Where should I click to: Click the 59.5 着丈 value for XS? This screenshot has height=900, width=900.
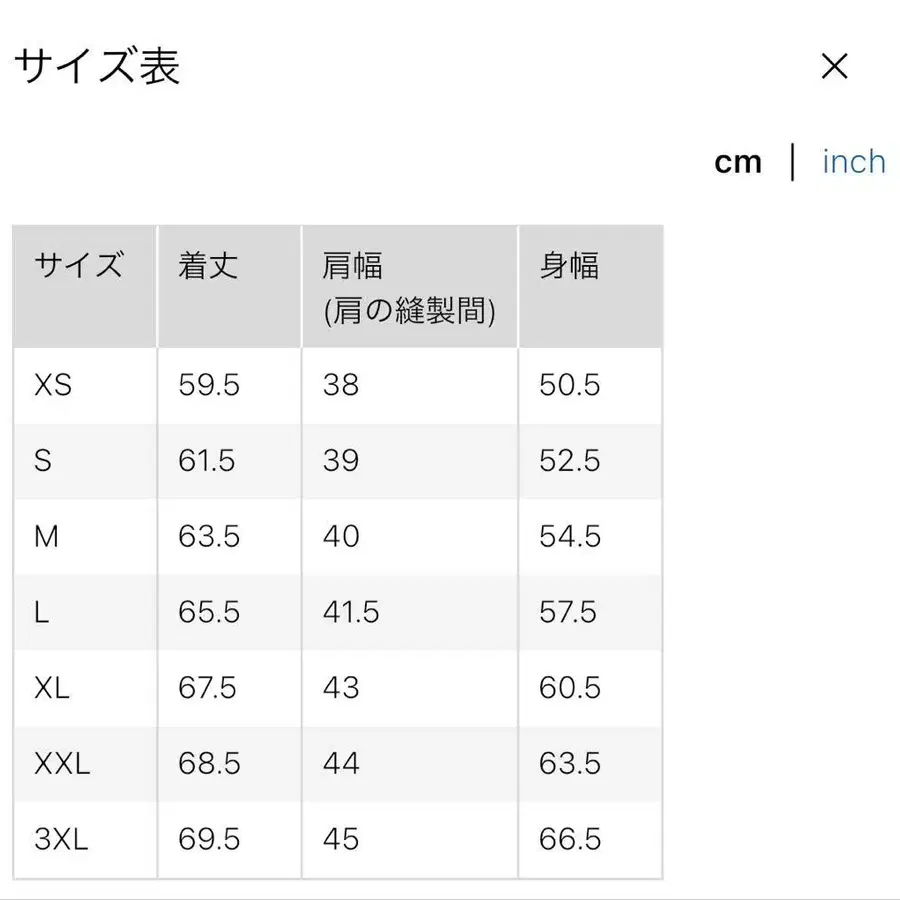pos(207,385)
